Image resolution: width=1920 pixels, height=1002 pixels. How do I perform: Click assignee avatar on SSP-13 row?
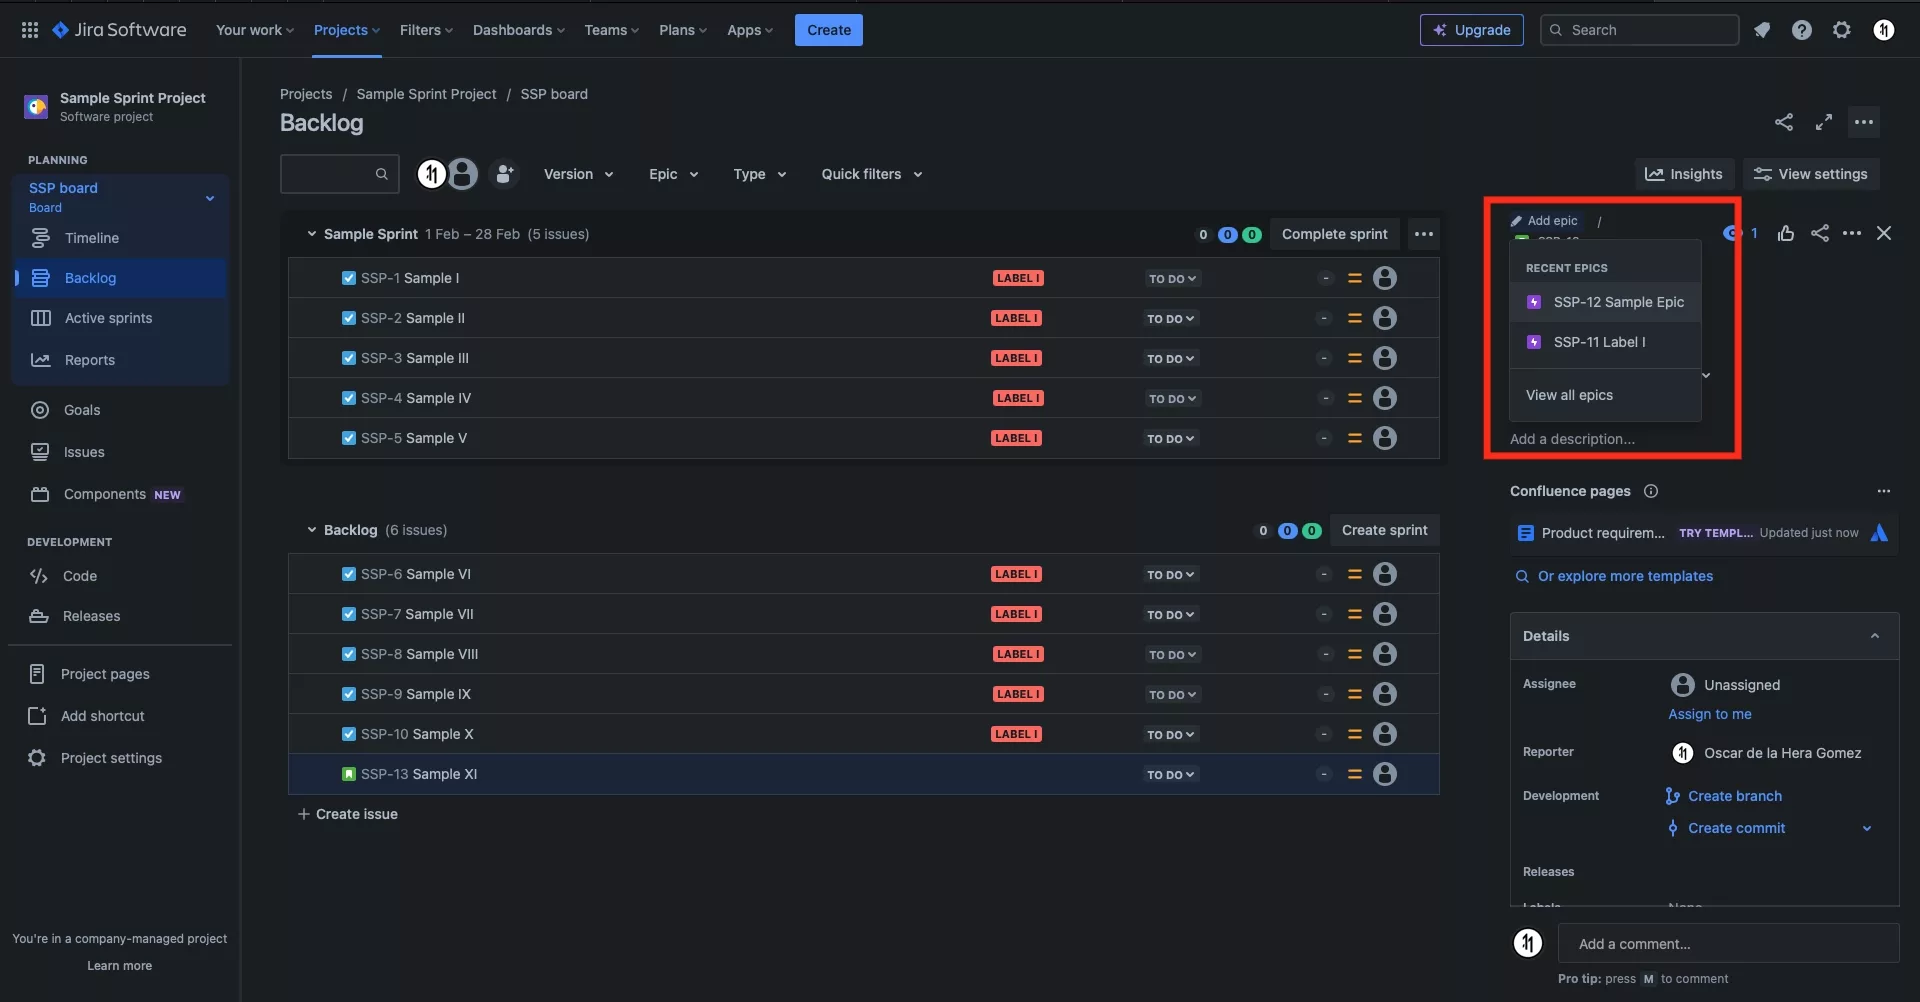(1385, 774)
